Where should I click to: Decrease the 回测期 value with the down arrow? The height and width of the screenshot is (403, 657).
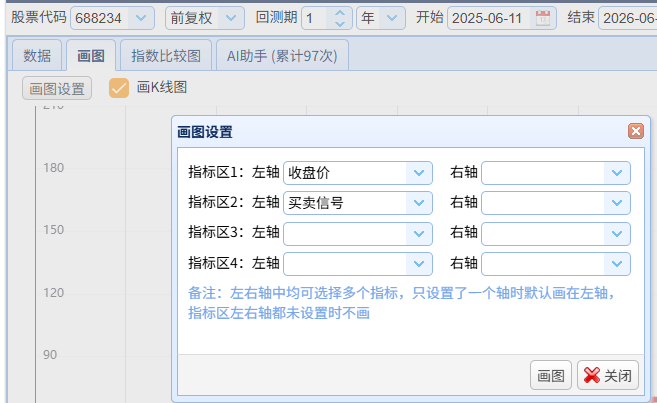point(340,23)
